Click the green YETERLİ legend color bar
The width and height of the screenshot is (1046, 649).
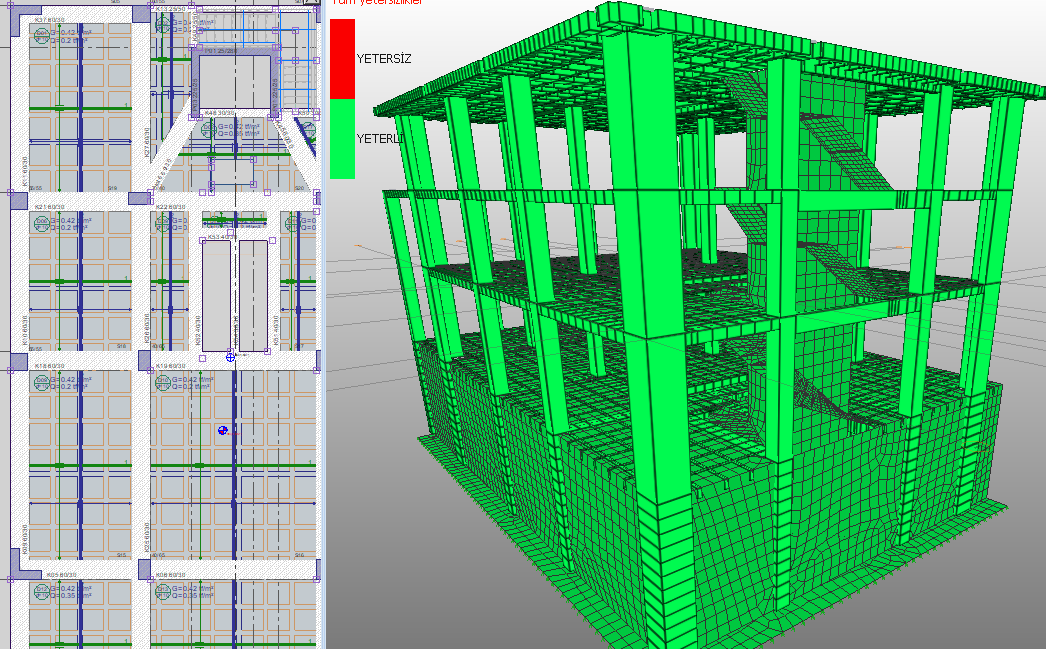(x=342, y=138)
